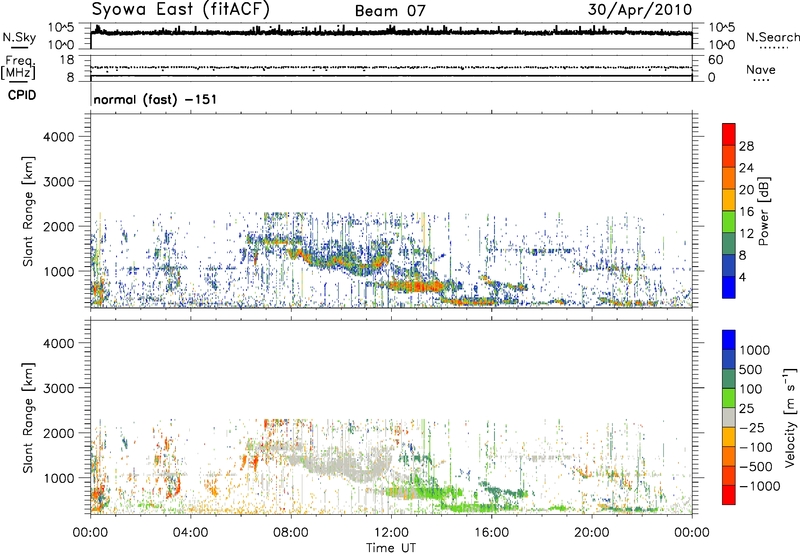This screenshot has height=554, width=800.
Task: Click the velocity colorbar value -25
Action: [751, 427]
